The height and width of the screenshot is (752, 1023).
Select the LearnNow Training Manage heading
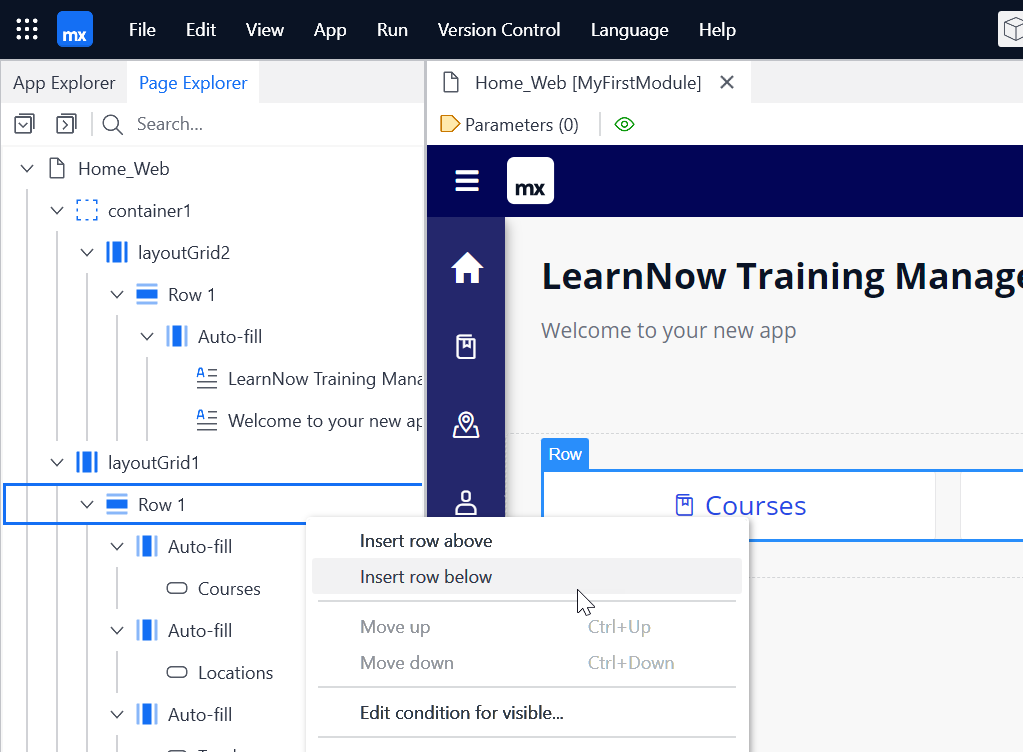pos(782,276)
